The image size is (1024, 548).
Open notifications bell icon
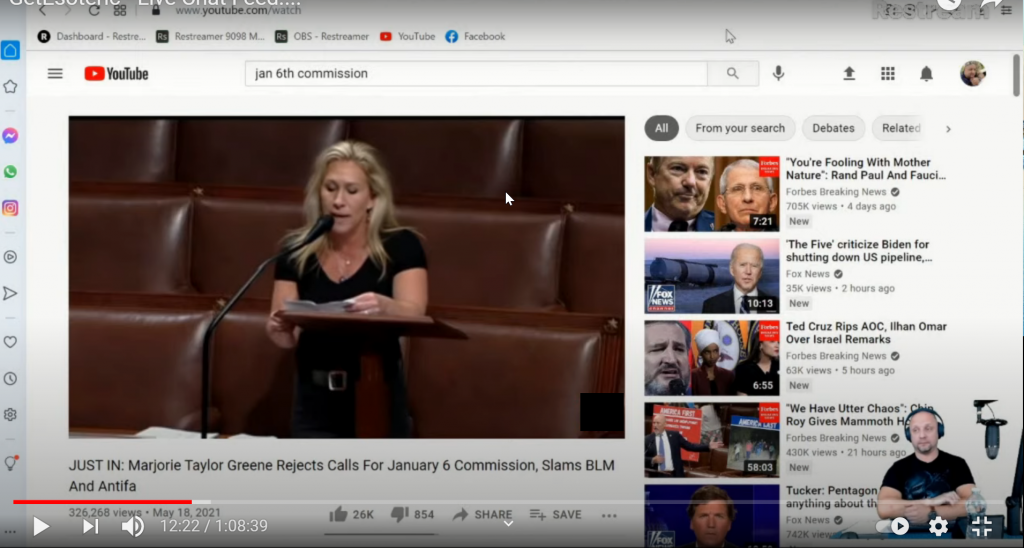[x=926, y=74]
